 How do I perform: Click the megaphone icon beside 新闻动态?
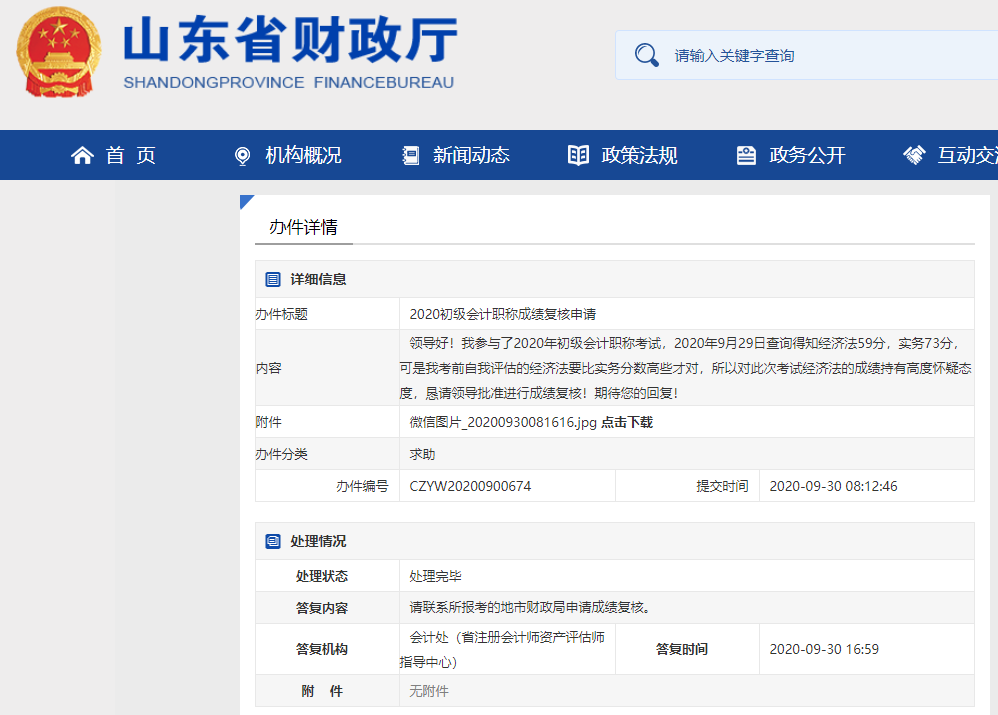tap(409, 155)
